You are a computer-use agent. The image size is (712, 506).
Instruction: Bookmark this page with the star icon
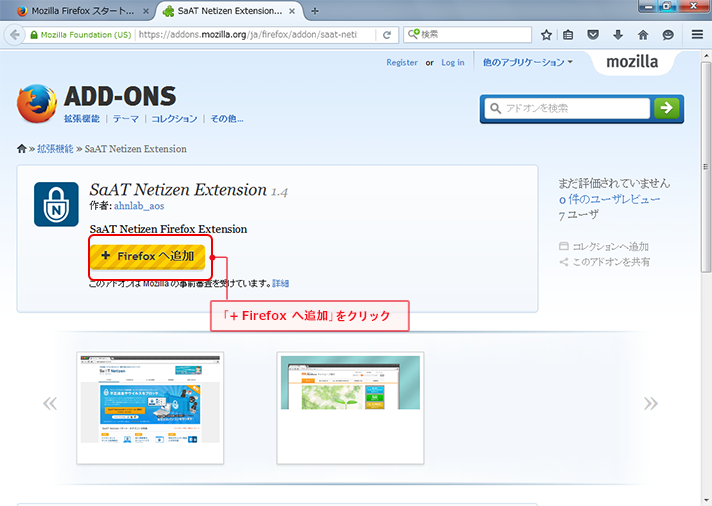click(546, 35)
